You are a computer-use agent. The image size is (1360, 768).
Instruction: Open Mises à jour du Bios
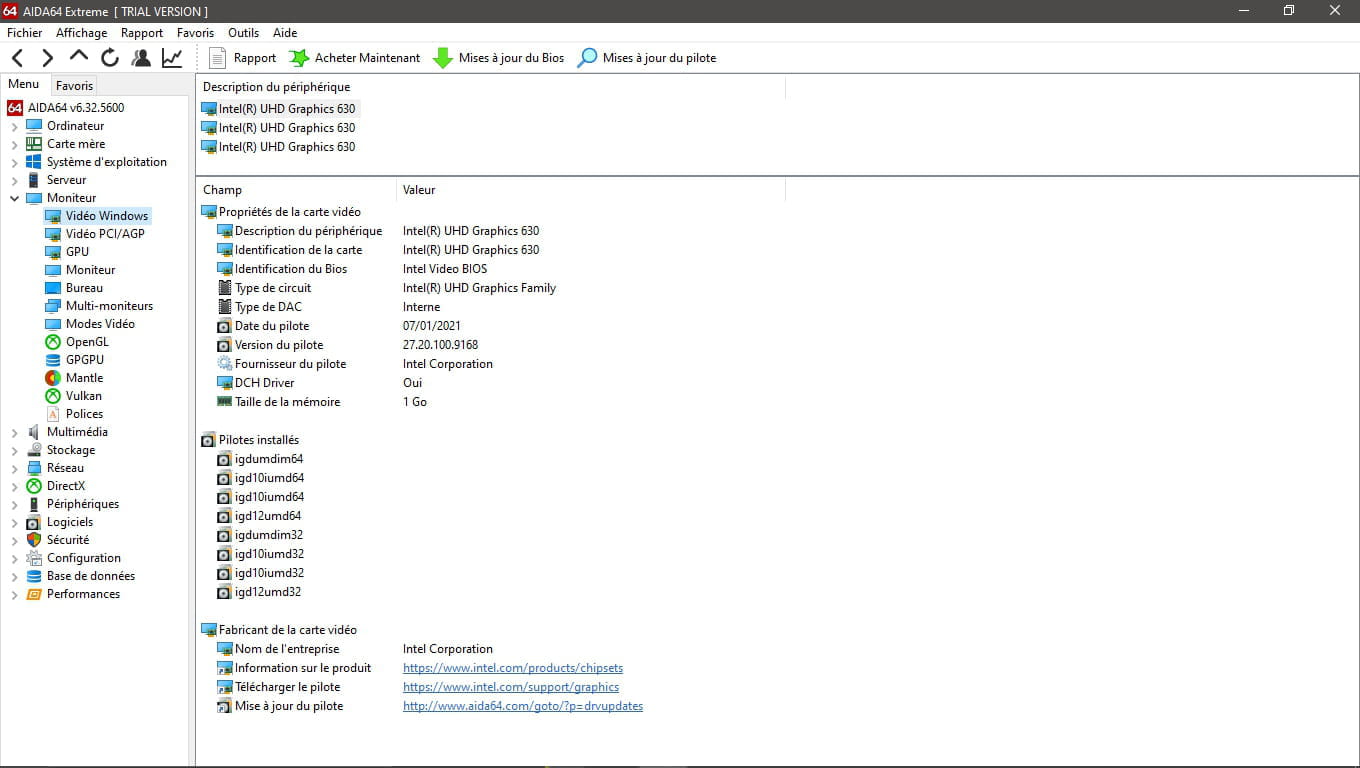coord(498,58)
